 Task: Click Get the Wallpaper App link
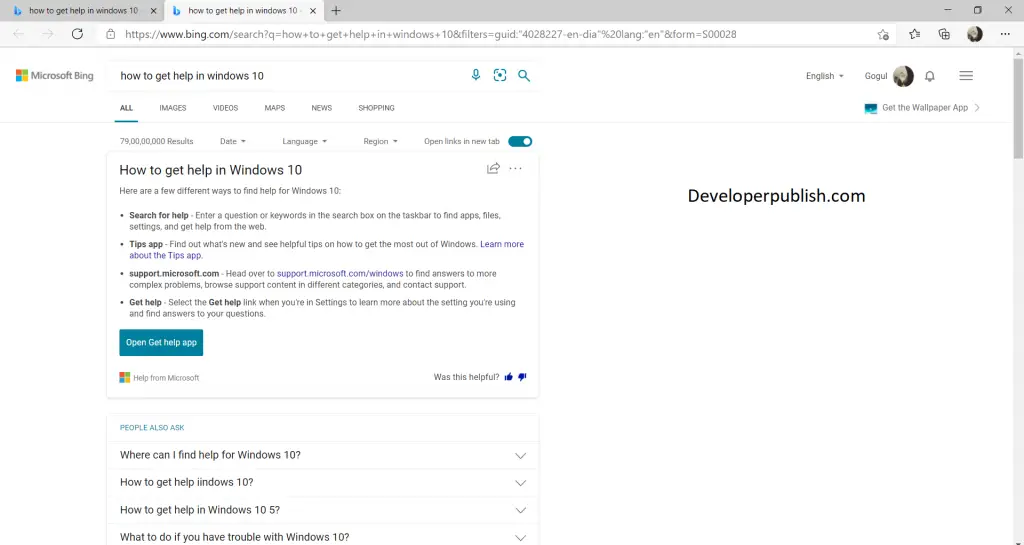coord(925,108)
